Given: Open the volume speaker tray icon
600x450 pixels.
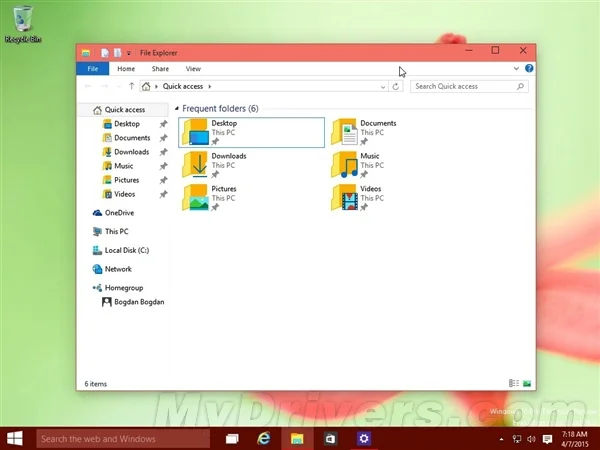Looking at the screenshot, I should pyautogui.click(x=532, y=439).
